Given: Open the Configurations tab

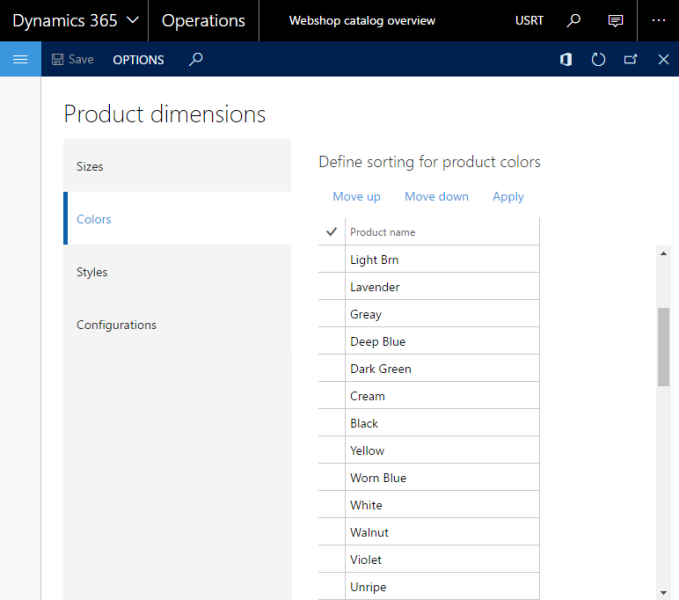Looking at the screenshot, I should (x=177, y=325).
